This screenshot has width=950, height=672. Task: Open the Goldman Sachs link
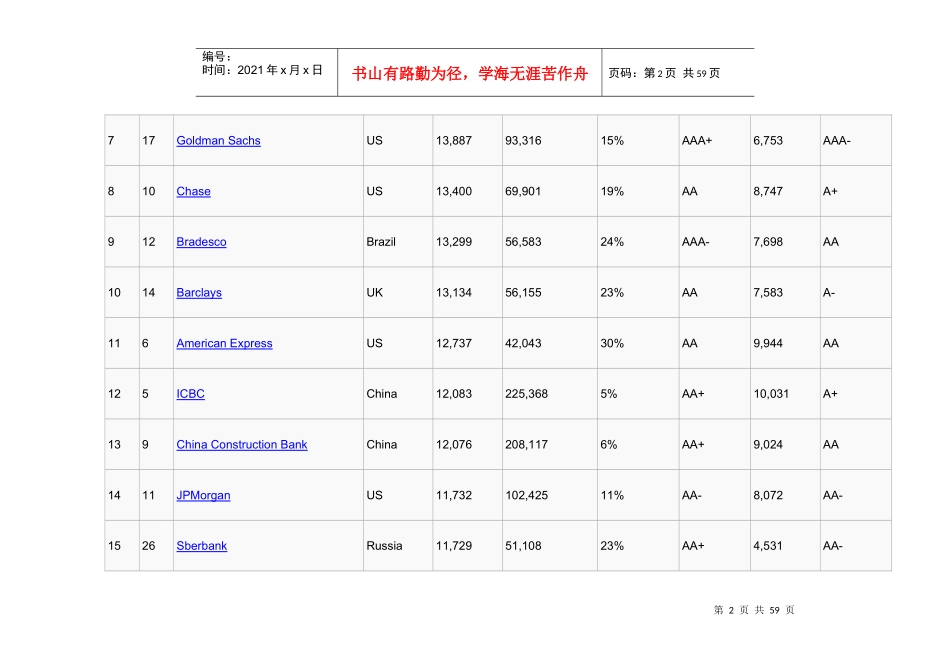[x=218, y=141]
